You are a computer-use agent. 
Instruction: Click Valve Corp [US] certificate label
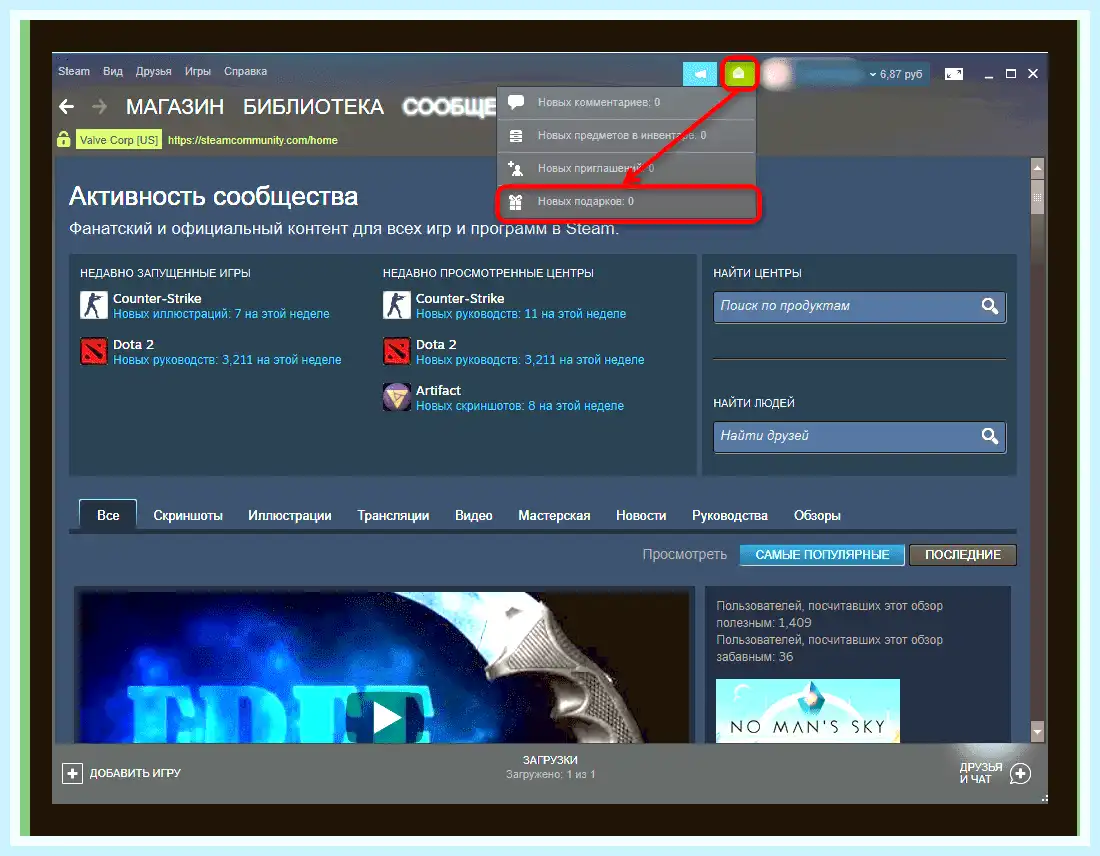pyautogui.click(x=119, y=140)
